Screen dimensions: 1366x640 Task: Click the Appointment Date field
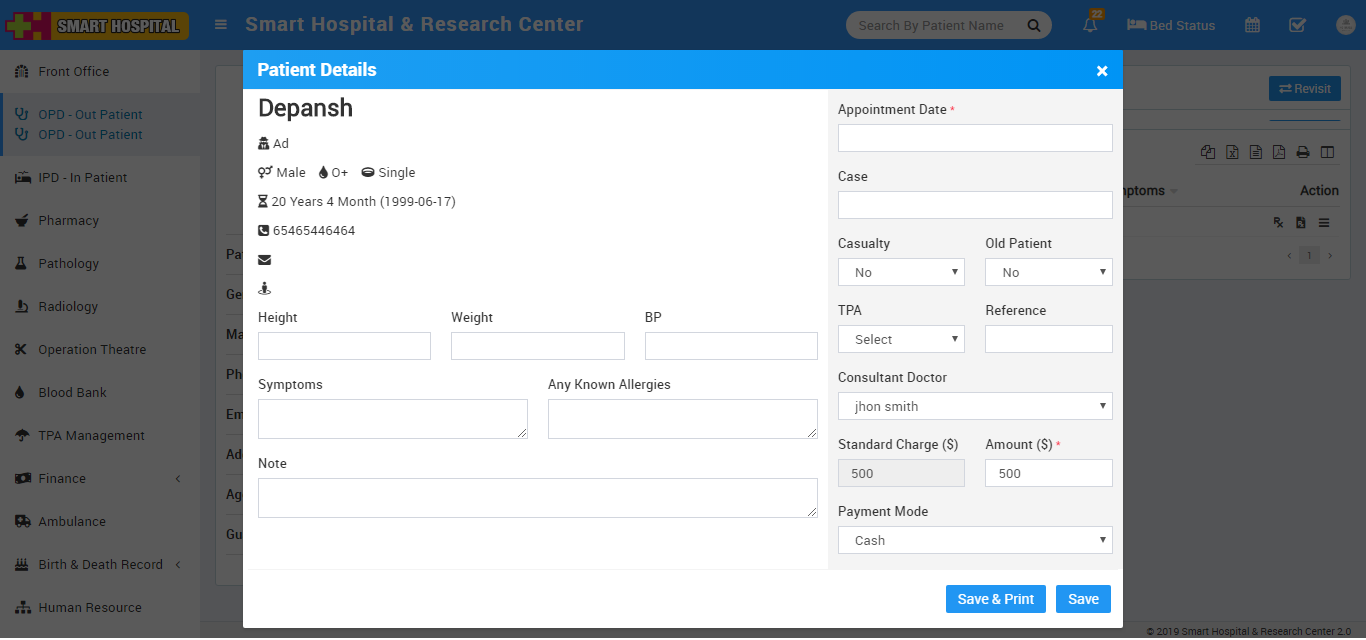click(x=975, y=138)
